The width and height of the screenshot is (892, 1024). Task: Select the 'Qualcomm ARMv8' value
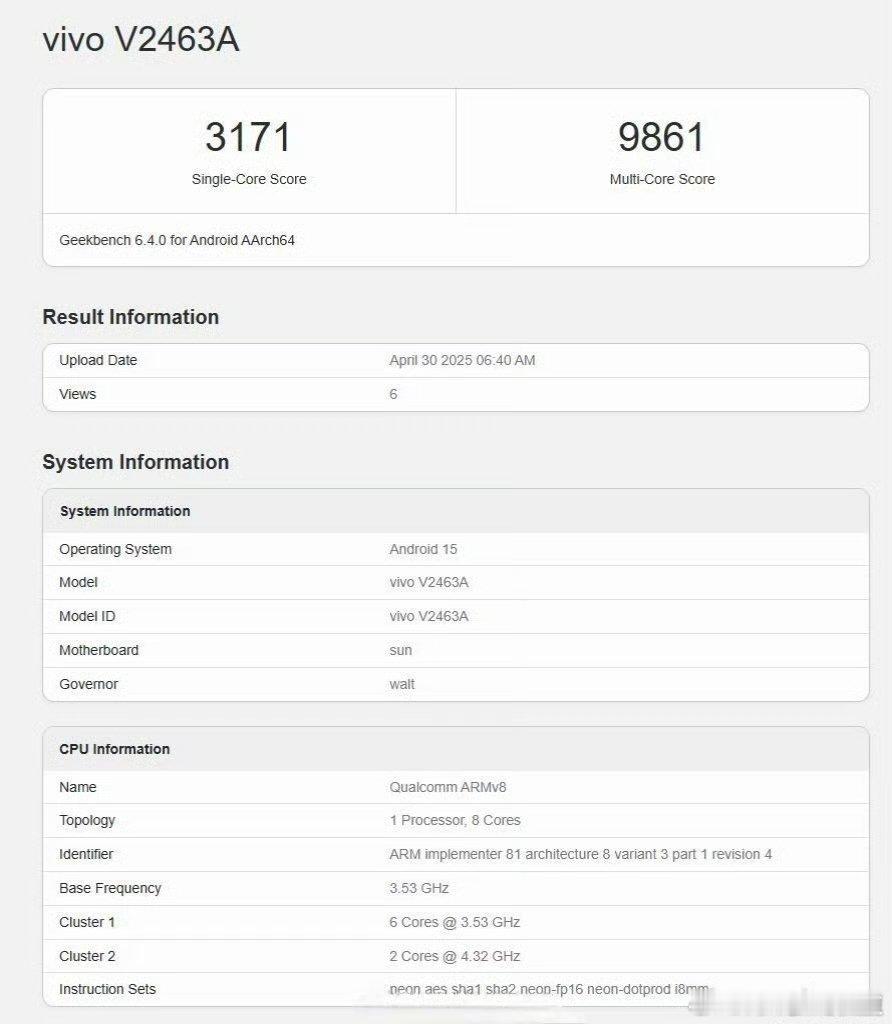tap(448, 788)
